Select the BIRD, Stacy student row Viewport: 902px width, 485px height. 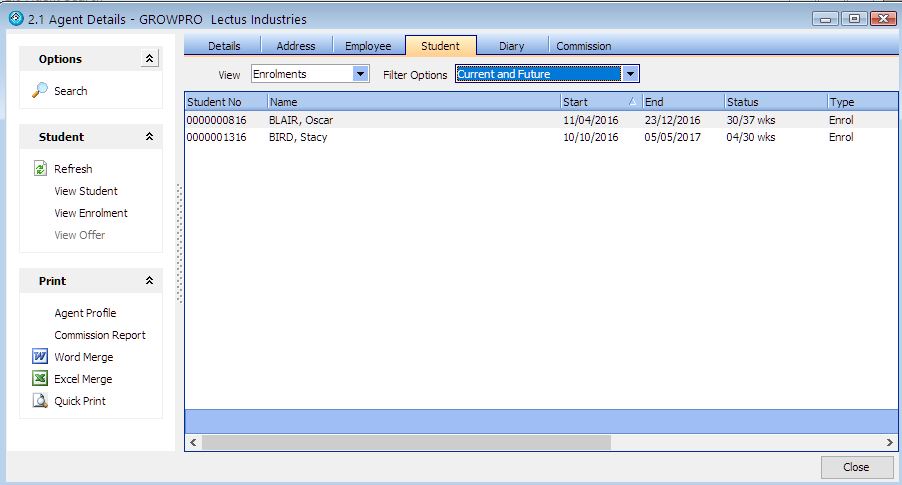tap(298, 137)
